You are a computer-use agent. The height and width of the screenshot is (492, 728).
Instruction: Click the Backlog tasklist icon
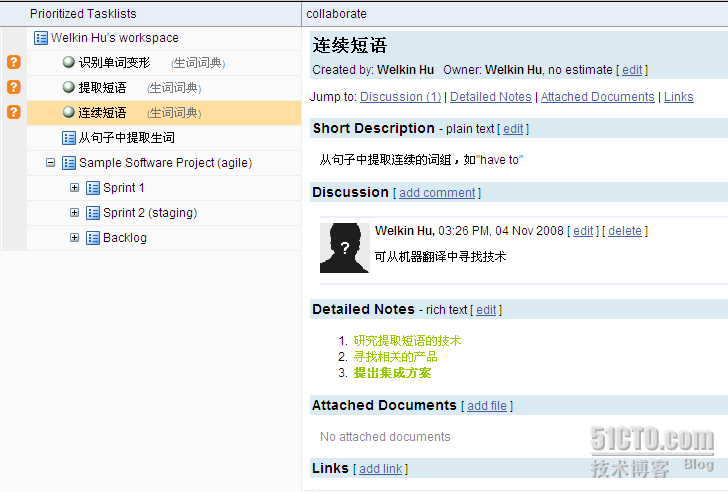coord(93,238)
